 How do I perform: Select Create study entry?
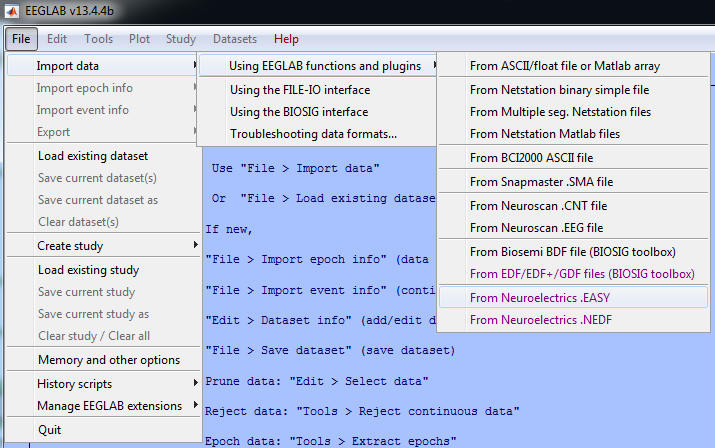(x=104, y=245)
